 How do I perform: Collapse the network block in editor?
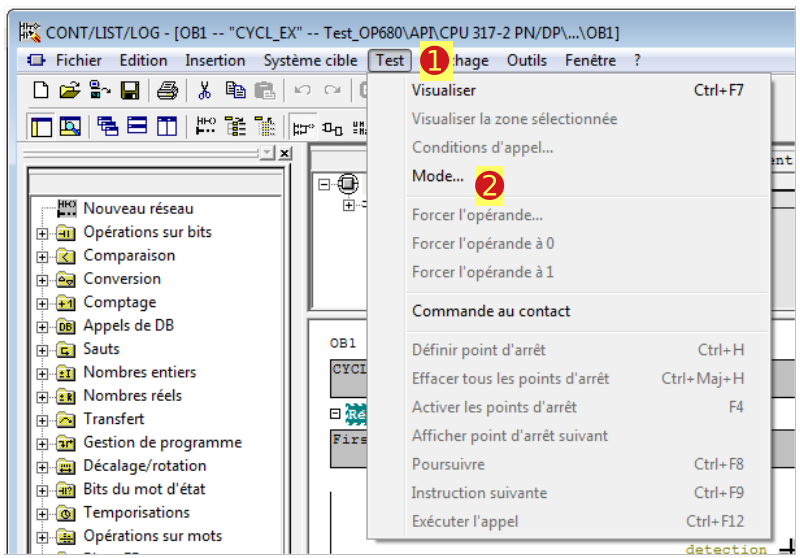[x=335, y=414]
